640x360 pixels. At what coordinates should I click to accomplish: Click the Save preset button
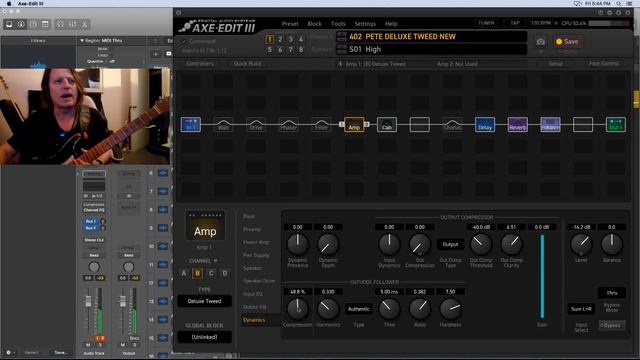tap(567, 42)
